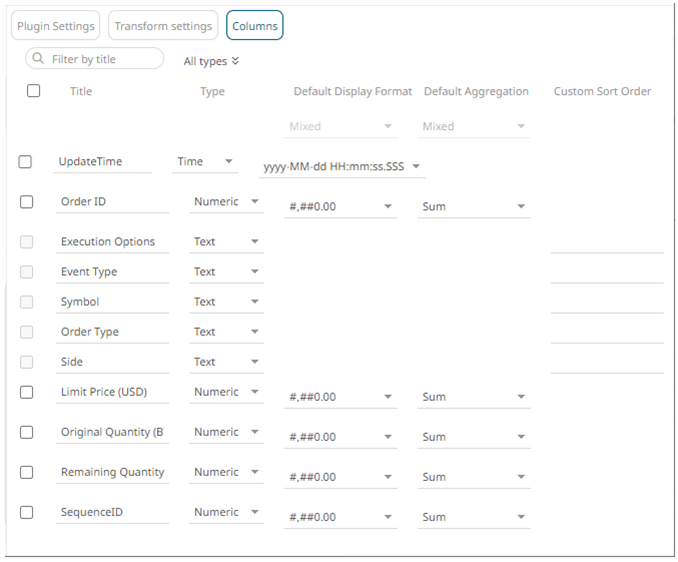This screenshot has width=678, height=562.
Task: Change the Symbol column Type dropdown
Action: (254, 302)
